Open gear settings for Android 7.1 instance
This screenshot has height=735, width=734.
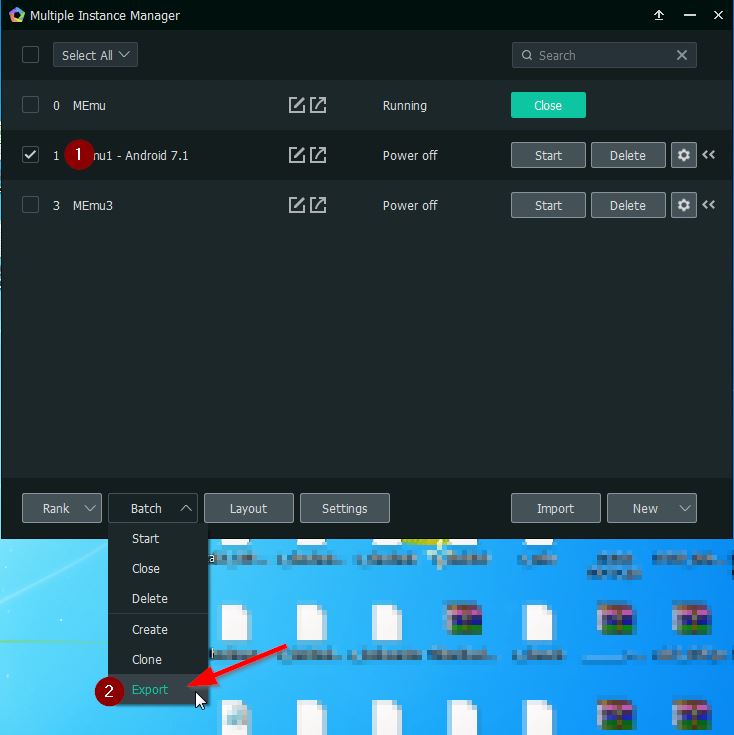point(683,155)
